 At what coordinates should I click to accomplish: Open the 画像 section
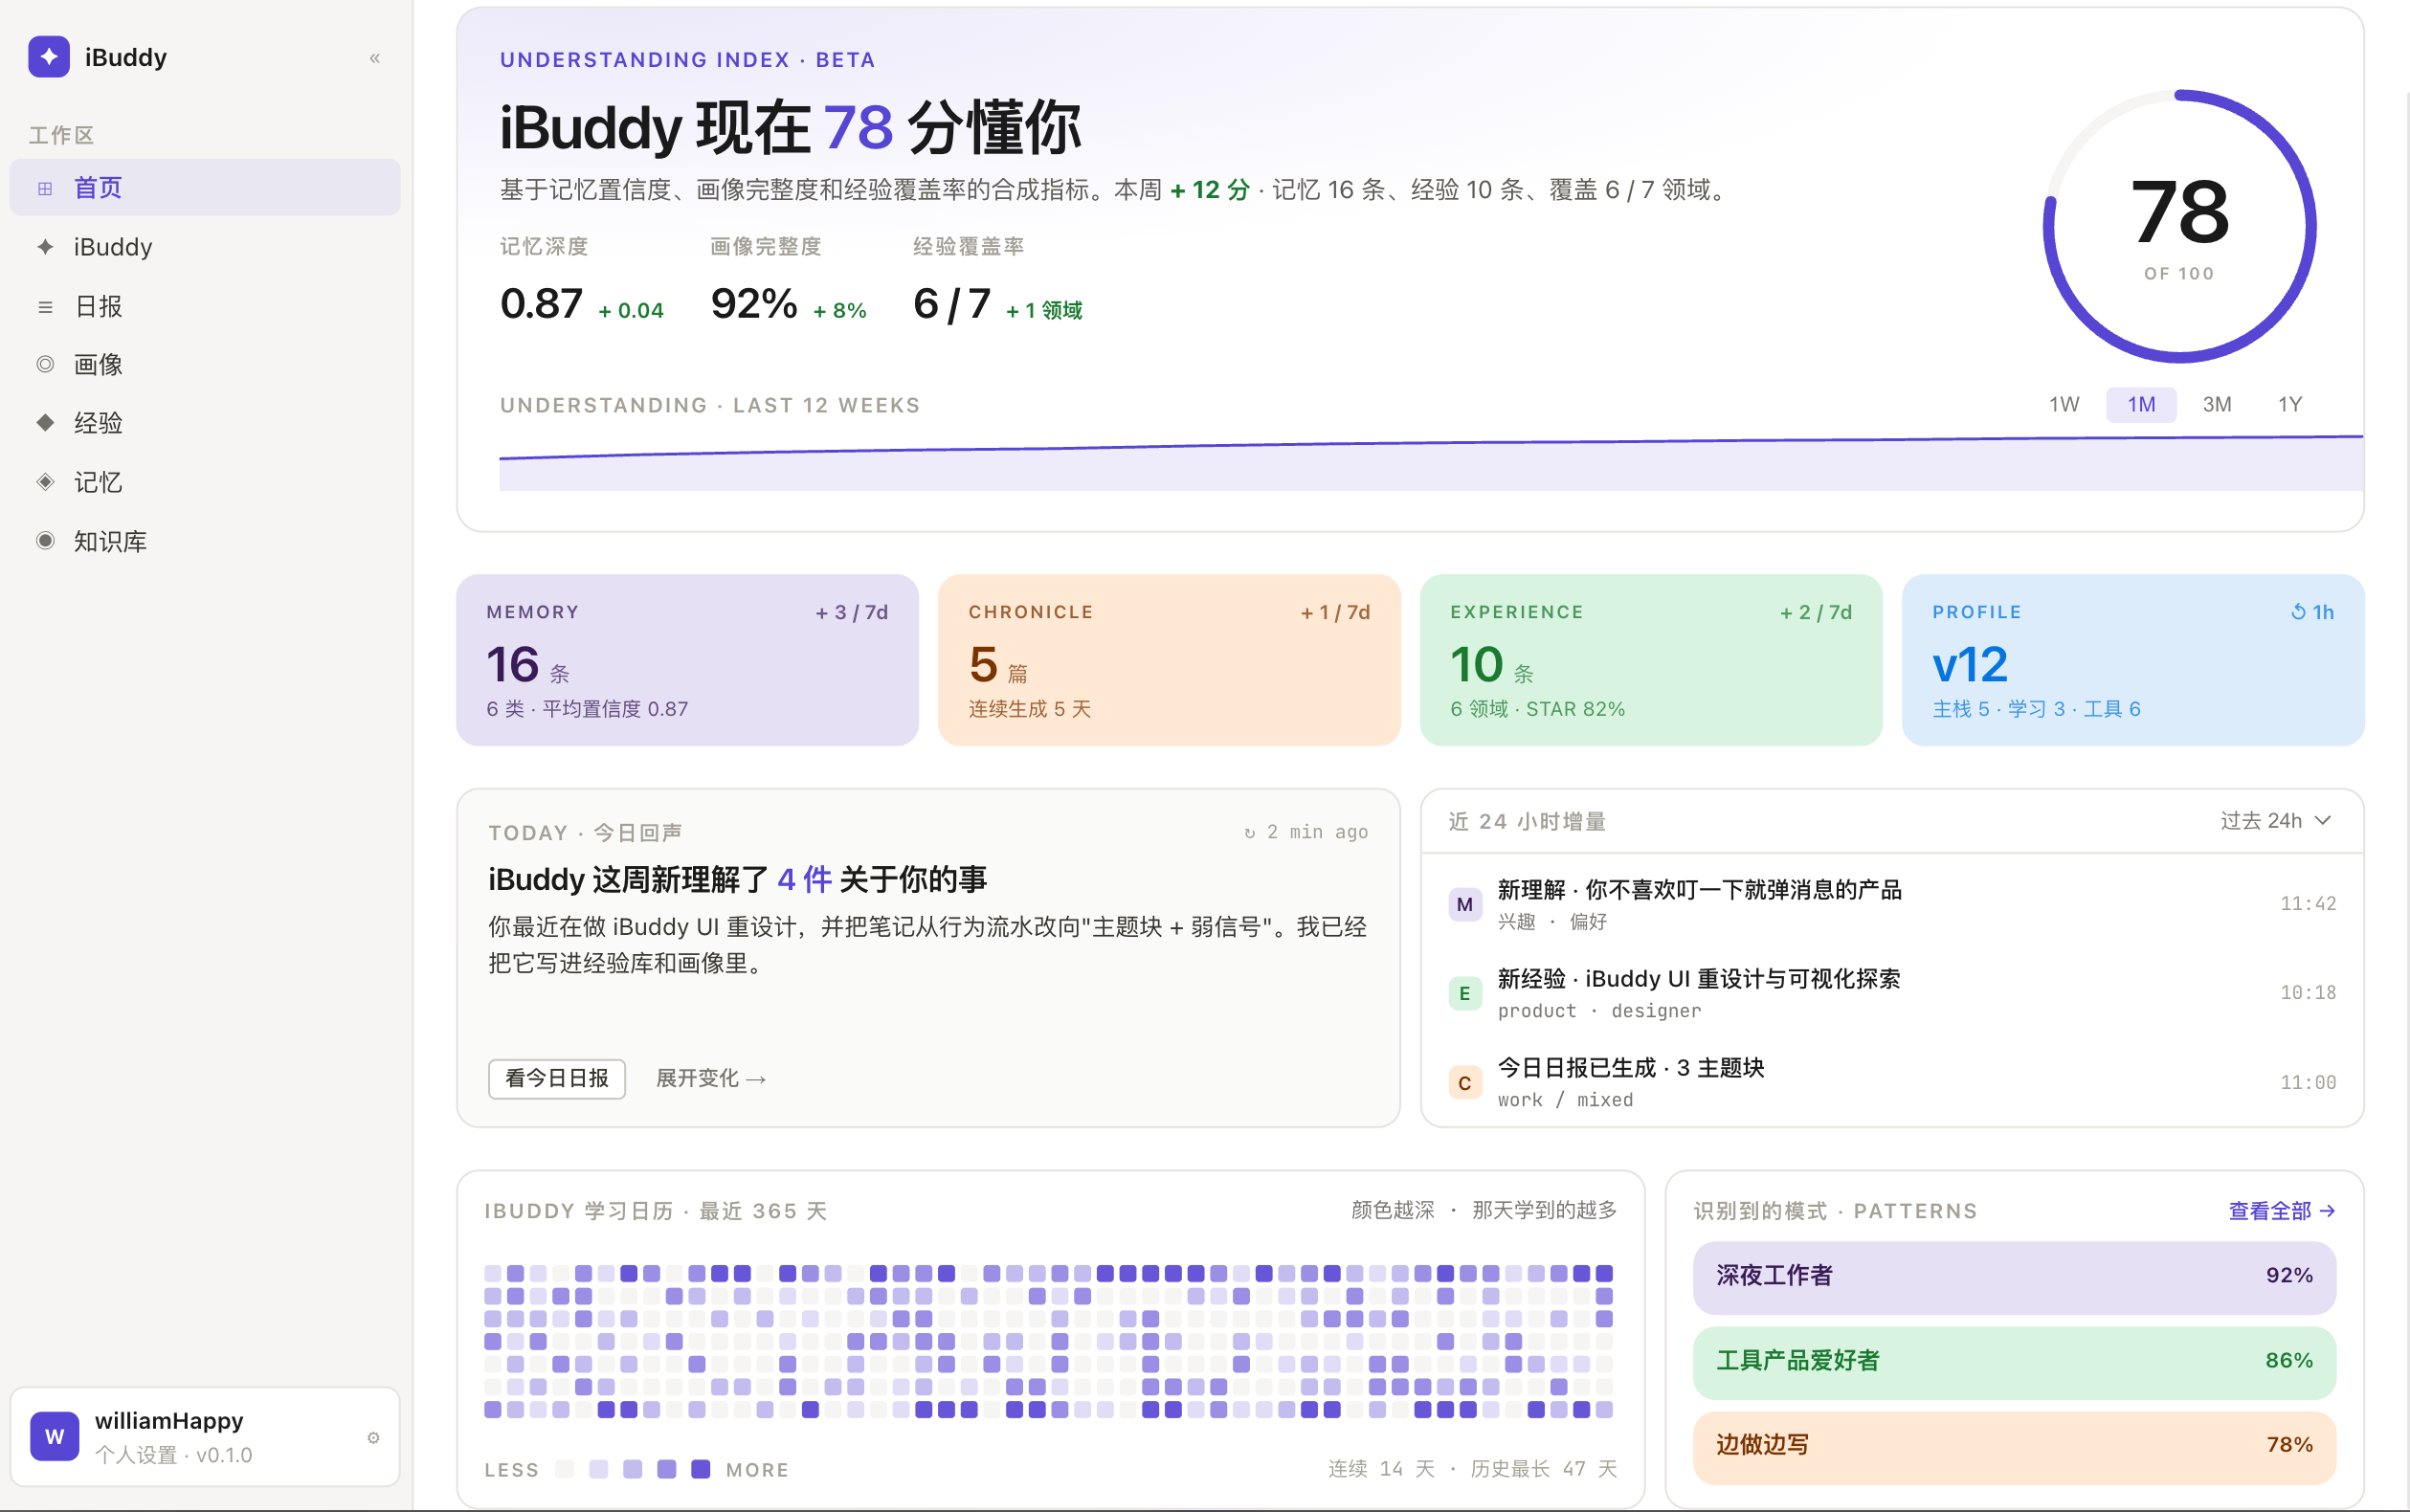tap(205, 364)
